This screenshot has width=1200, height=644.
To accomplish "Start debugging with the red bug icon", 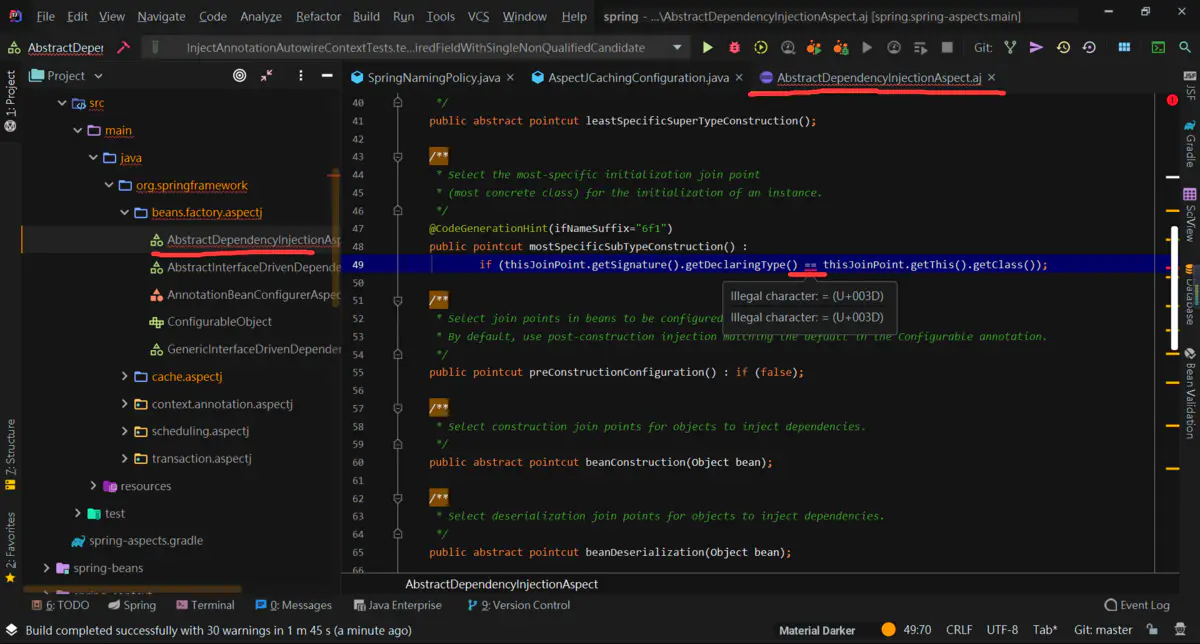I will 735,48.
